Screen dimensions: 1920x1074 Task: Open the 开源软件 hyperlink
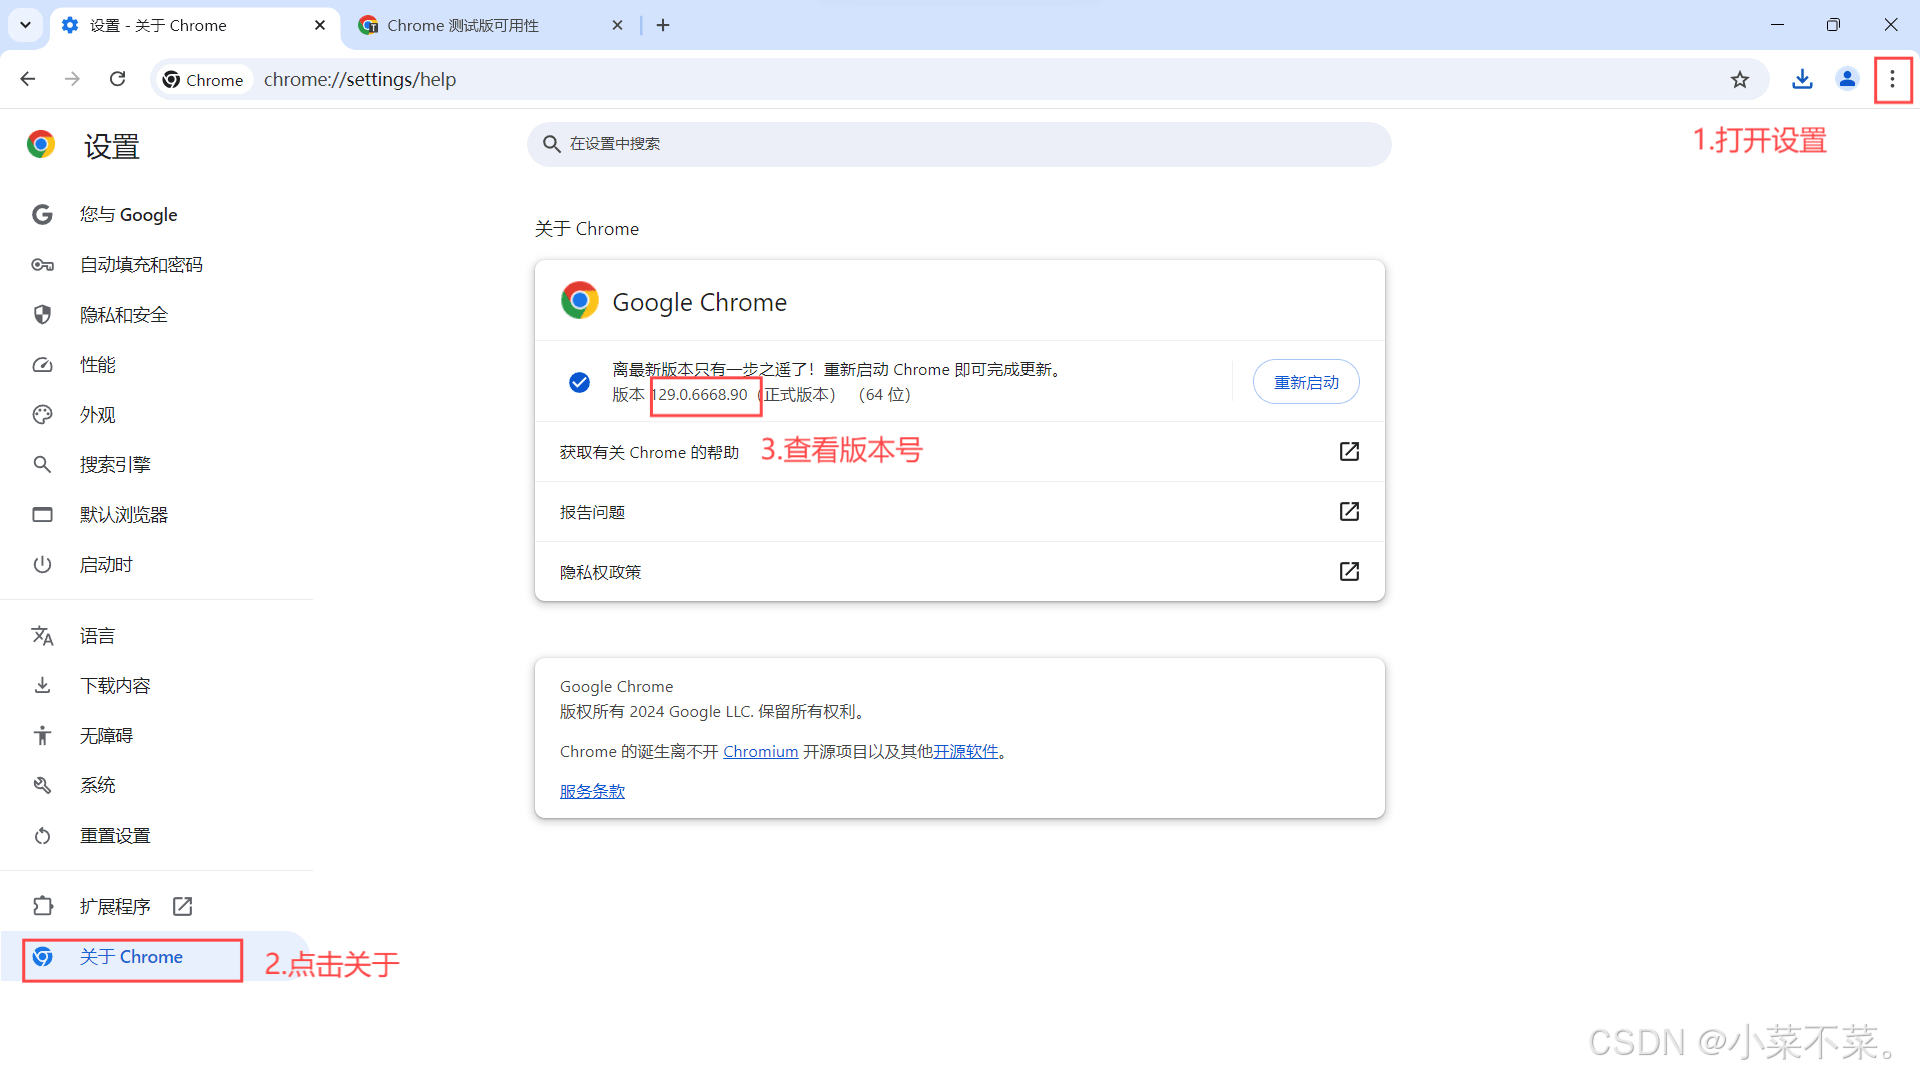coord(966,751)
